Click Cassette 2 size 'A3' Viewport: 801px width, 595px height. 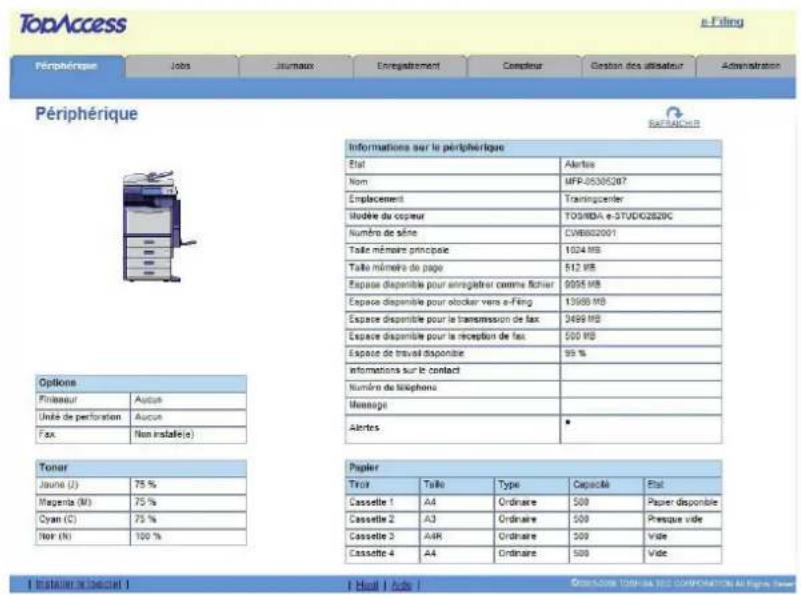click(x=430, y=519)
